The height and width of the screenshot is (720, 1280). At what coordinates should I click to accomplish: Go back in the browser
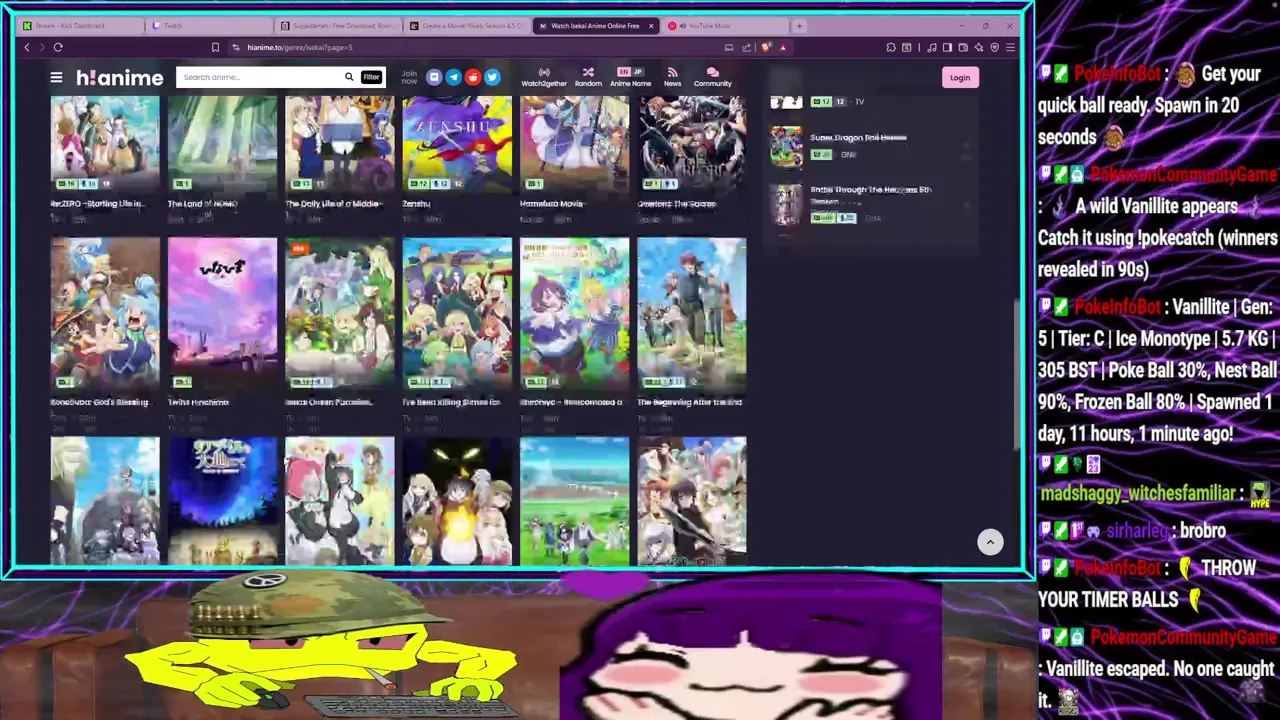(x=27, y=47)
